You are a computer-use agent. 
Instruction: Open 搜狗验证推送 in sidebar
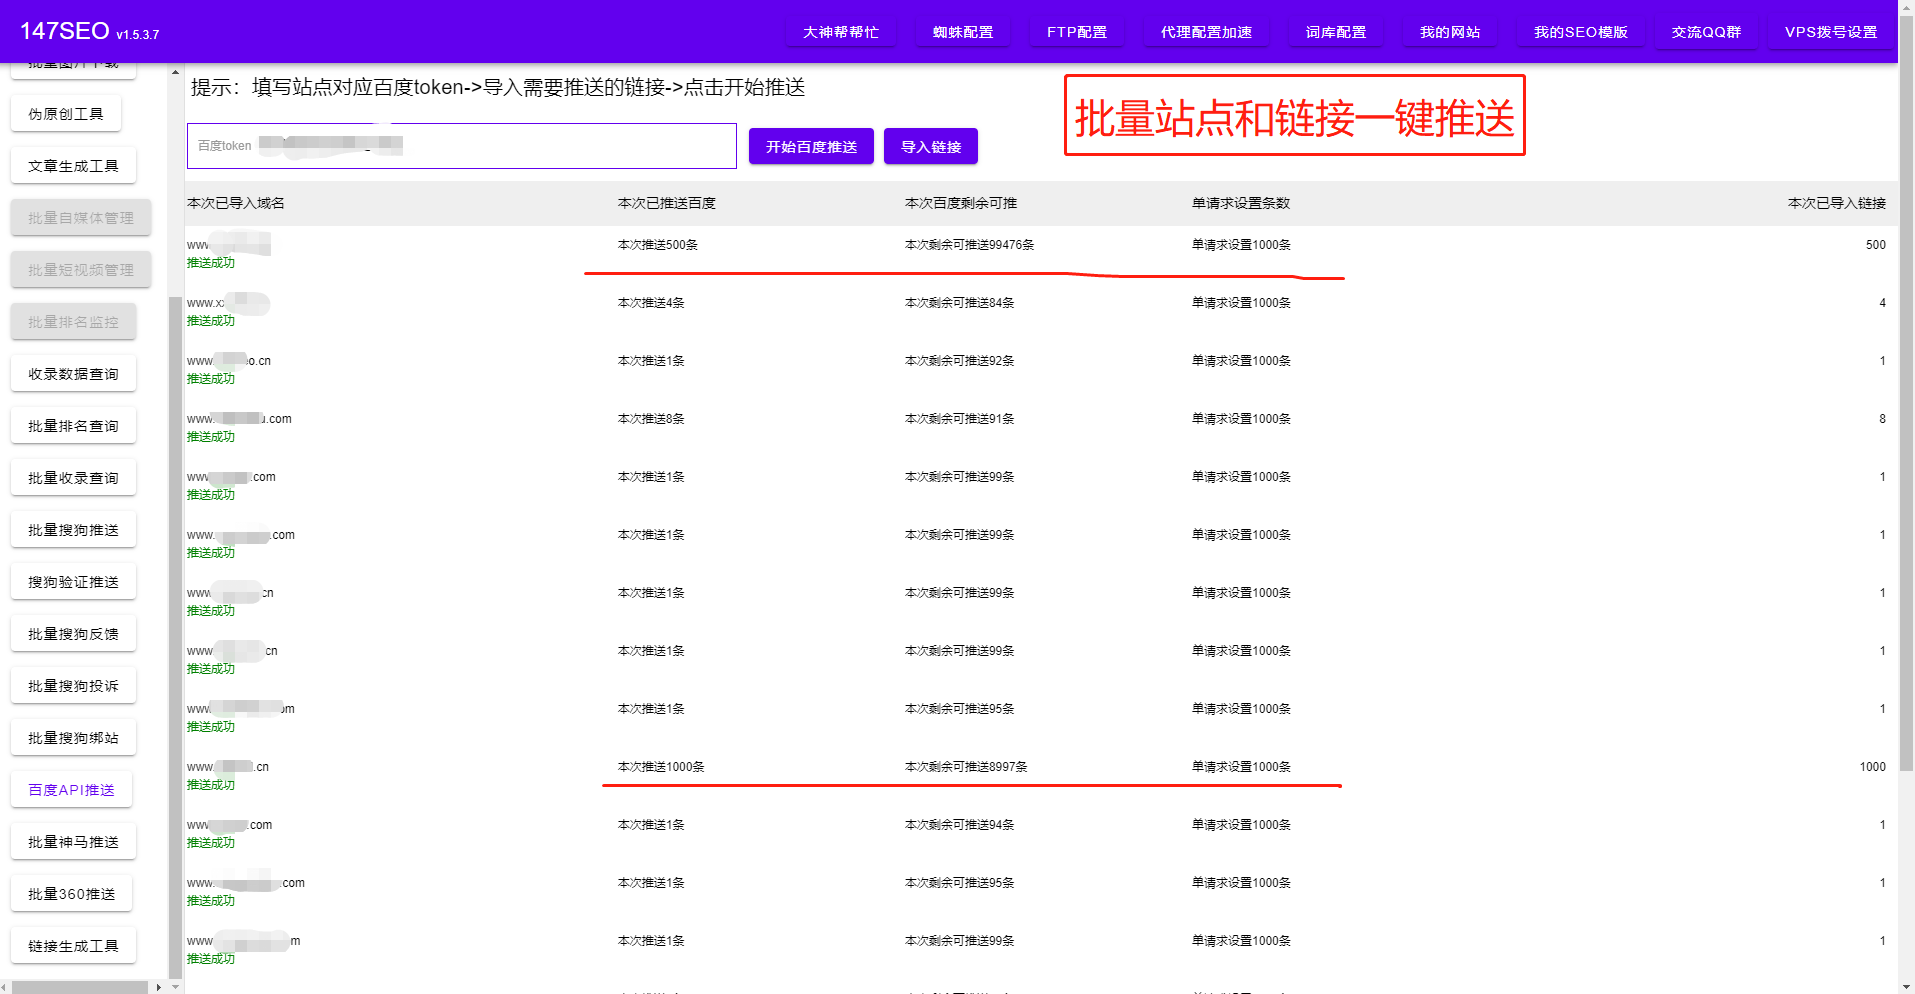tap(73, 582)
